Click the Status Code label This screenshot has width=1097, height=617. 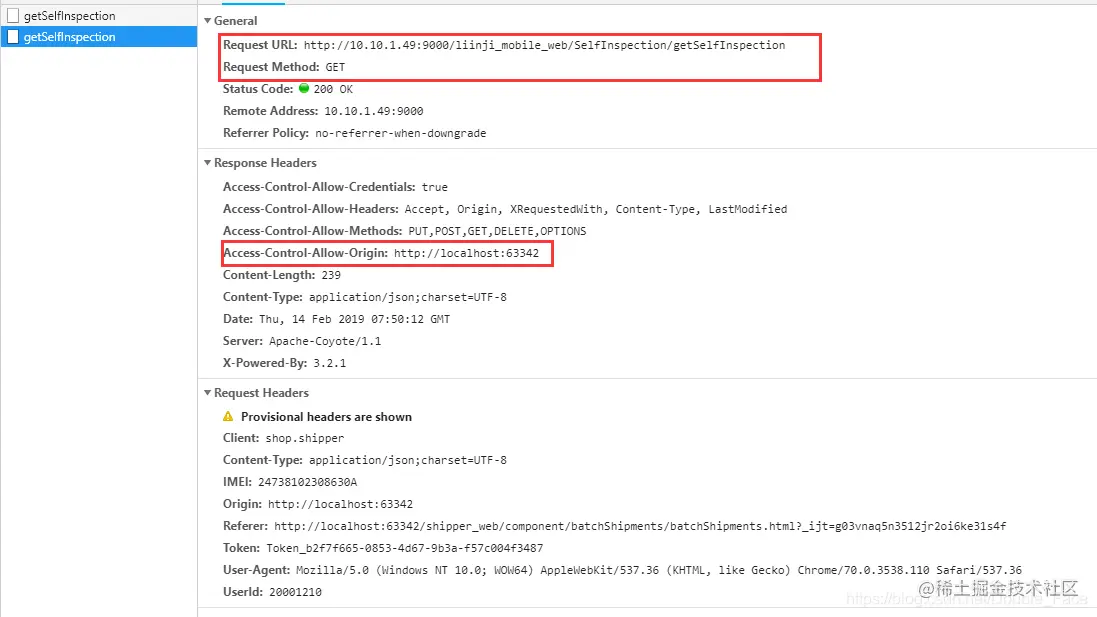point(258,89)
